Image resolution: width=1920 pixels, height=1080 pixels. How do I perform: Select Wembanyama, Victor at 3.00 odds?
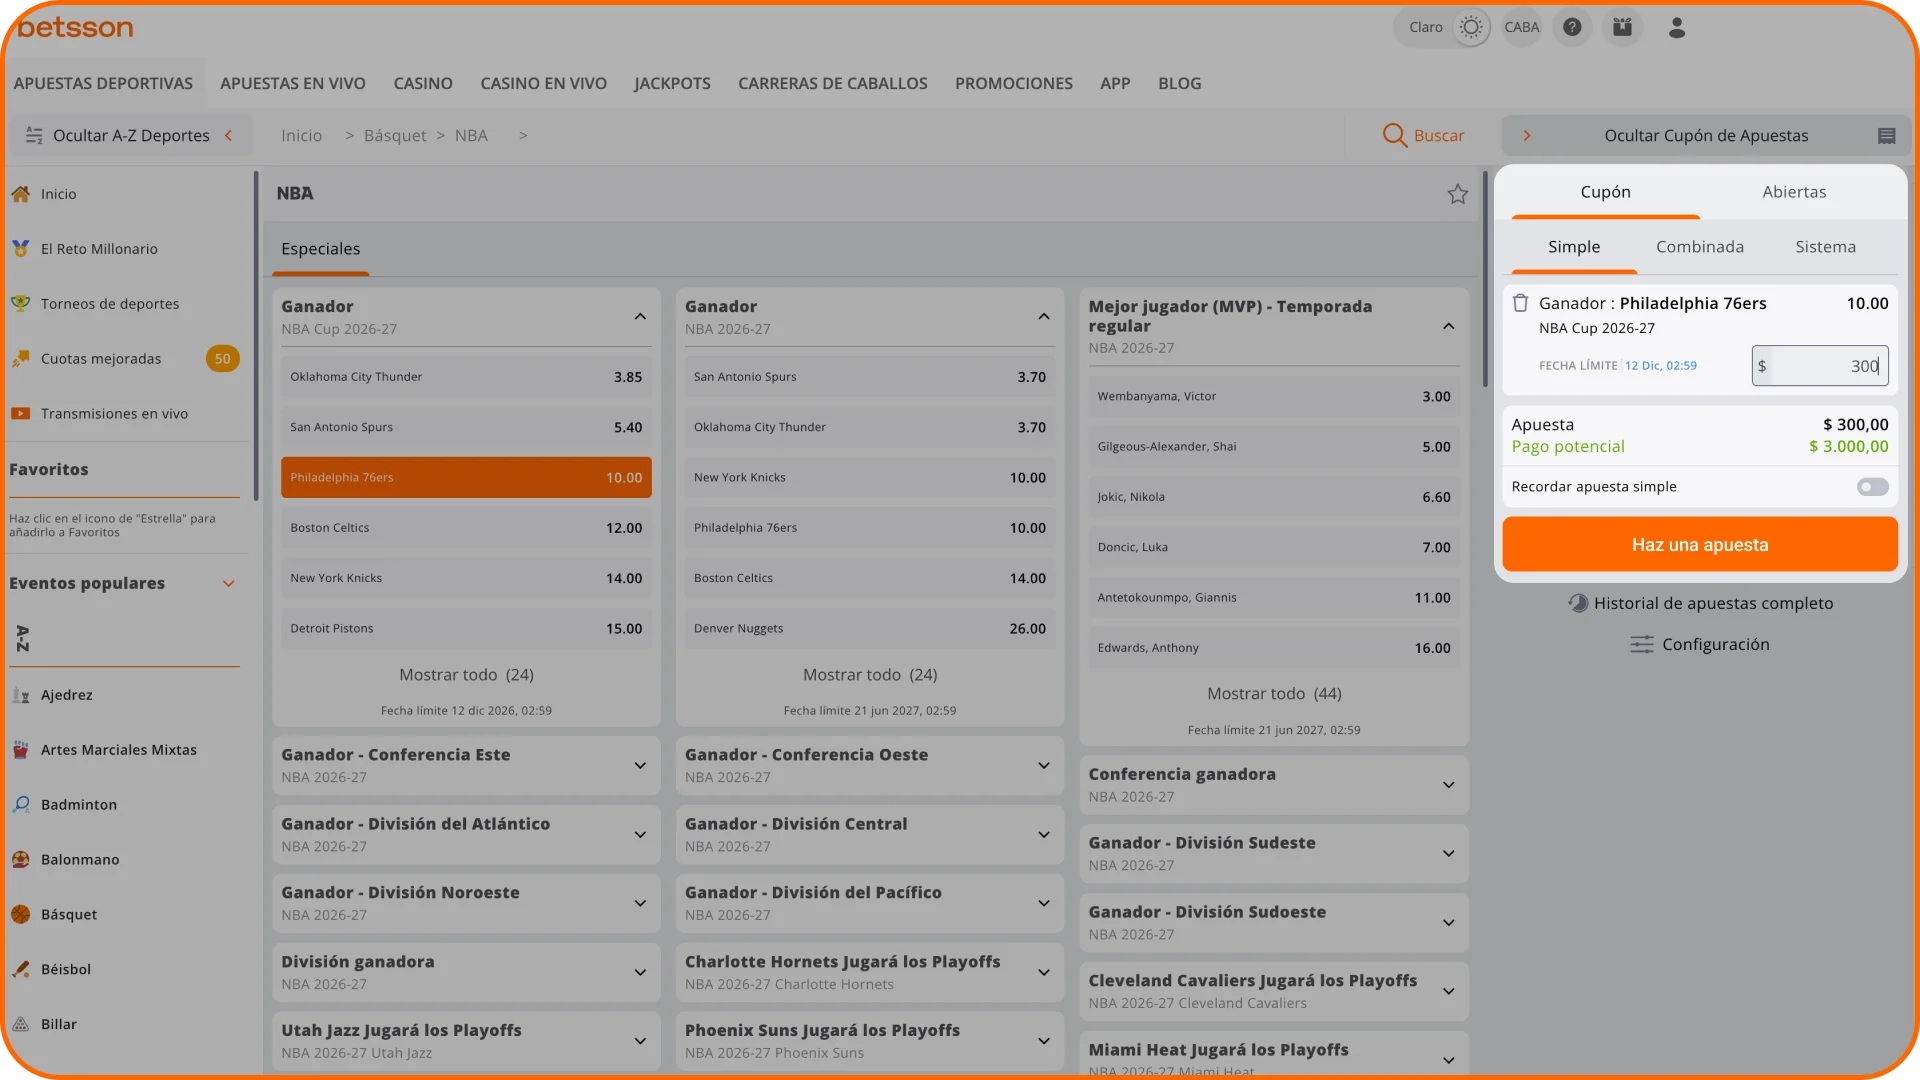(1274, 397)
